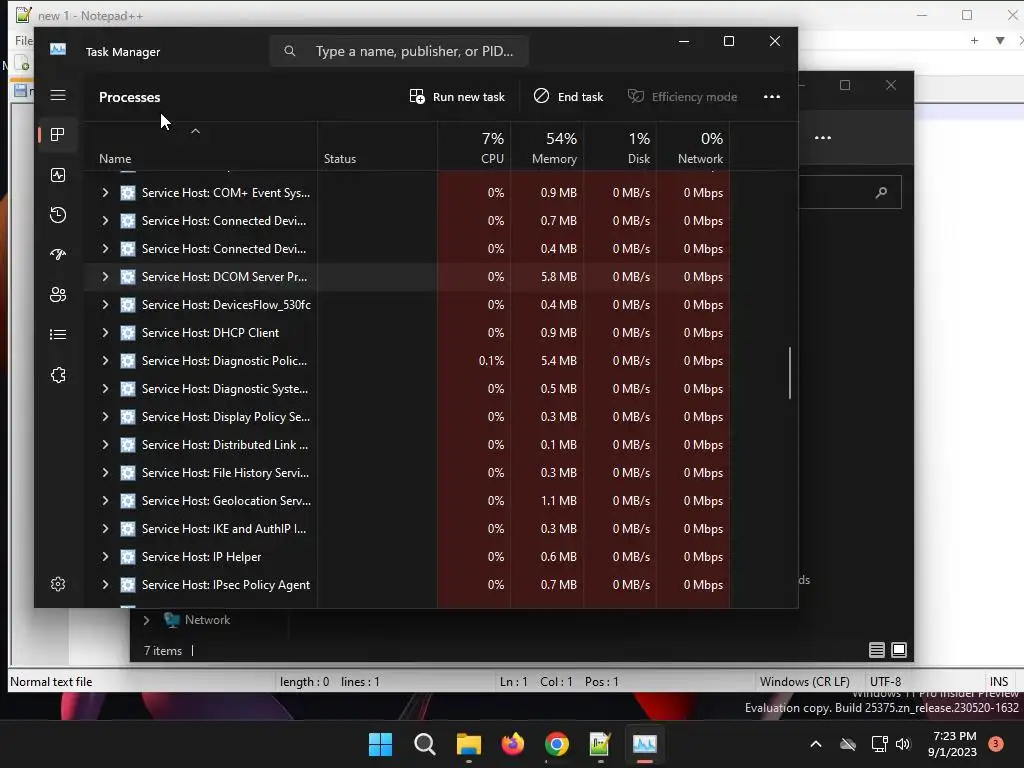Open Task Manager settings gear
Viewport: 1024px width, 768px height.
[57, 584]
